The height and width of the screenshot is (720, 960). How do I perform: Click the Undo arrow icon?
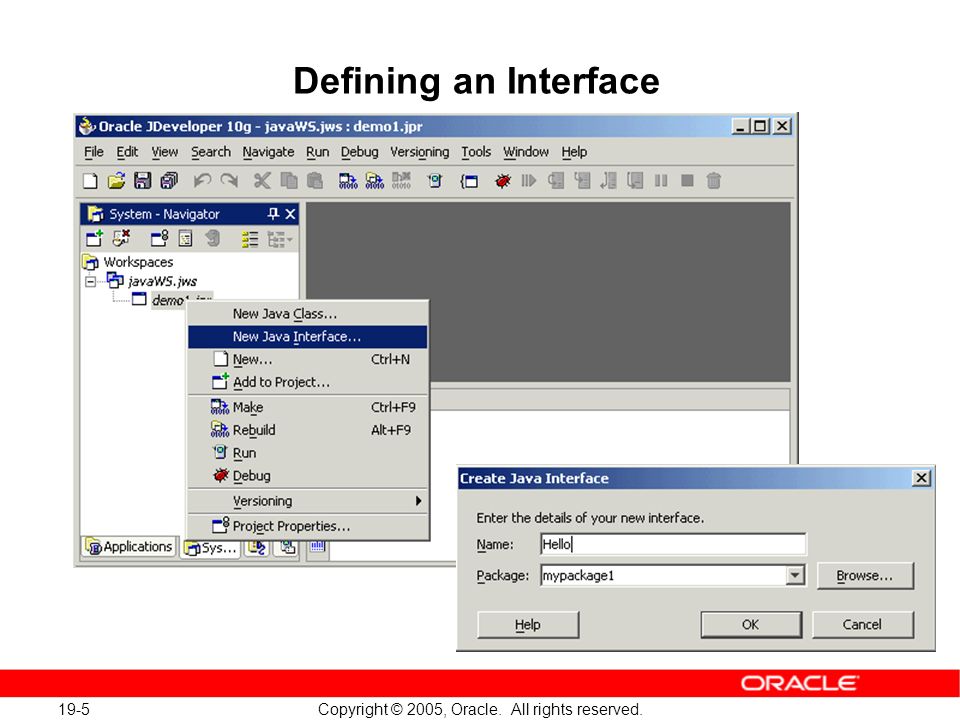pos(202,181)
